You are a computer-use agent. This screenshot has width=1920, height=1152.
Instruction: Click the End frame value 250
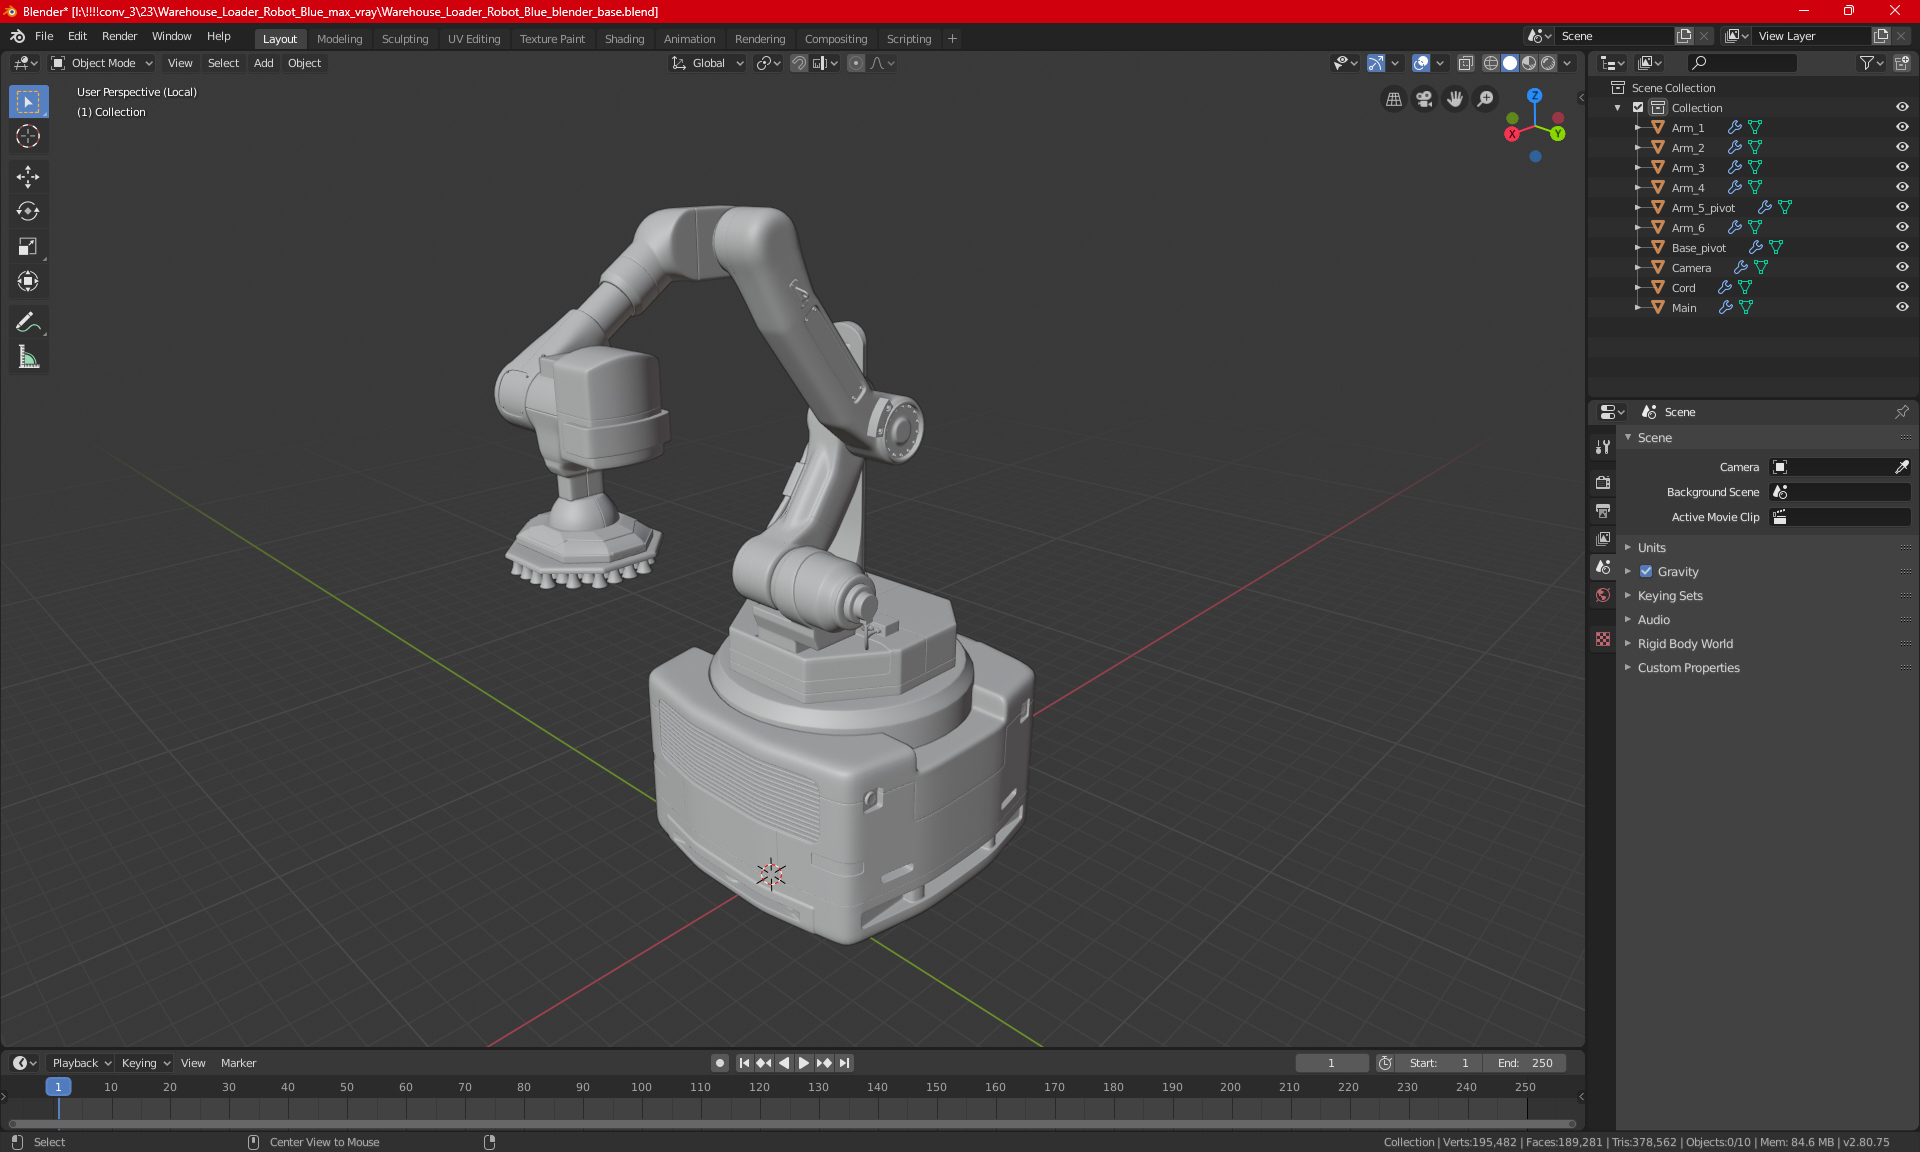[1525, 1063]
